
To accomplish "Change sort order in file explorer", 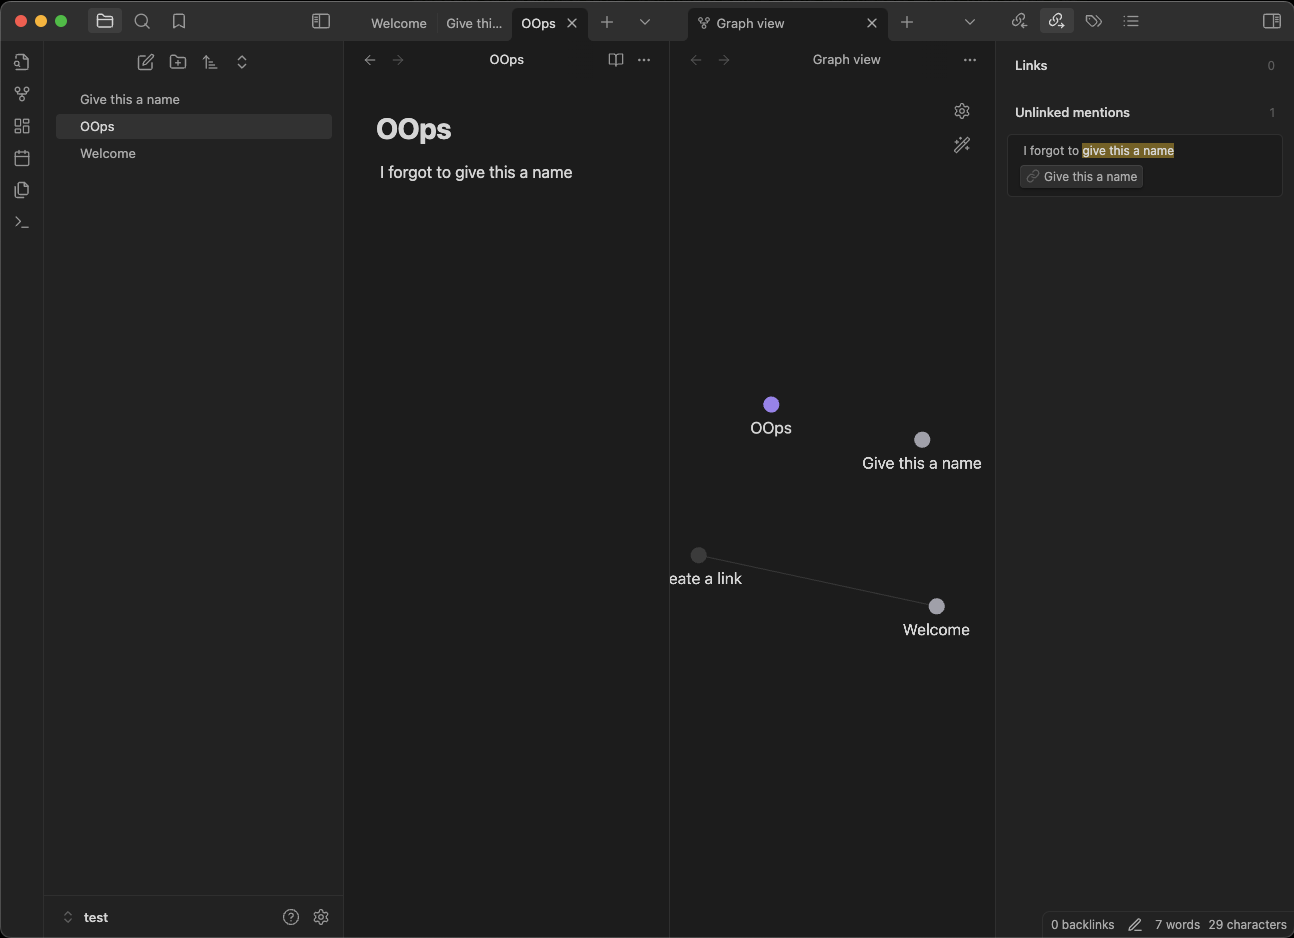I will 210,62.
